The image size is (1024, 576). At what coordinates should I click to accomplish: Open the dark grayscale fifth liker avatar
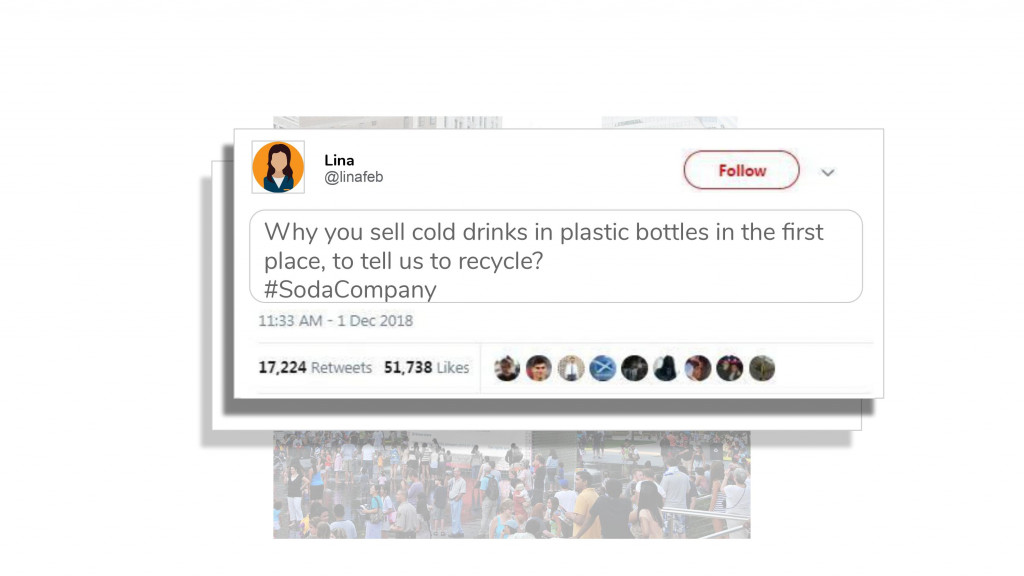pyautogui.click(x=634, y=368)
